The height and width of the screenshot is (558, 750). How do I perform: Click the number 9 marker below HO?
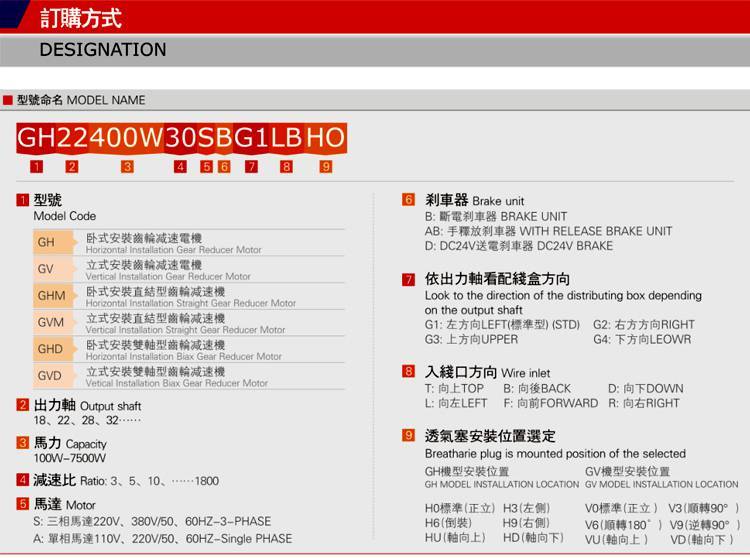pyautogui.click(x=325, y=167)
